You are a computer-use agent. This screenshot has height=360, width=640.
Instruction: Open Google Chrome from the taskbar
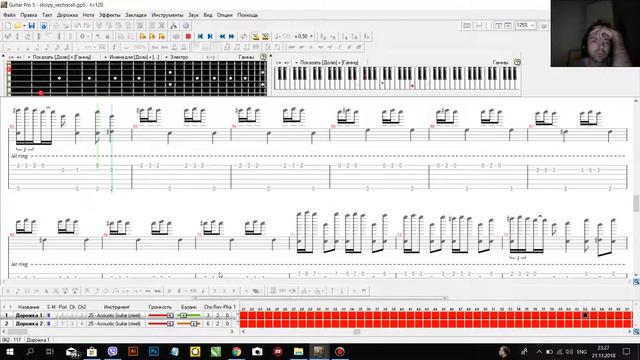236,351
